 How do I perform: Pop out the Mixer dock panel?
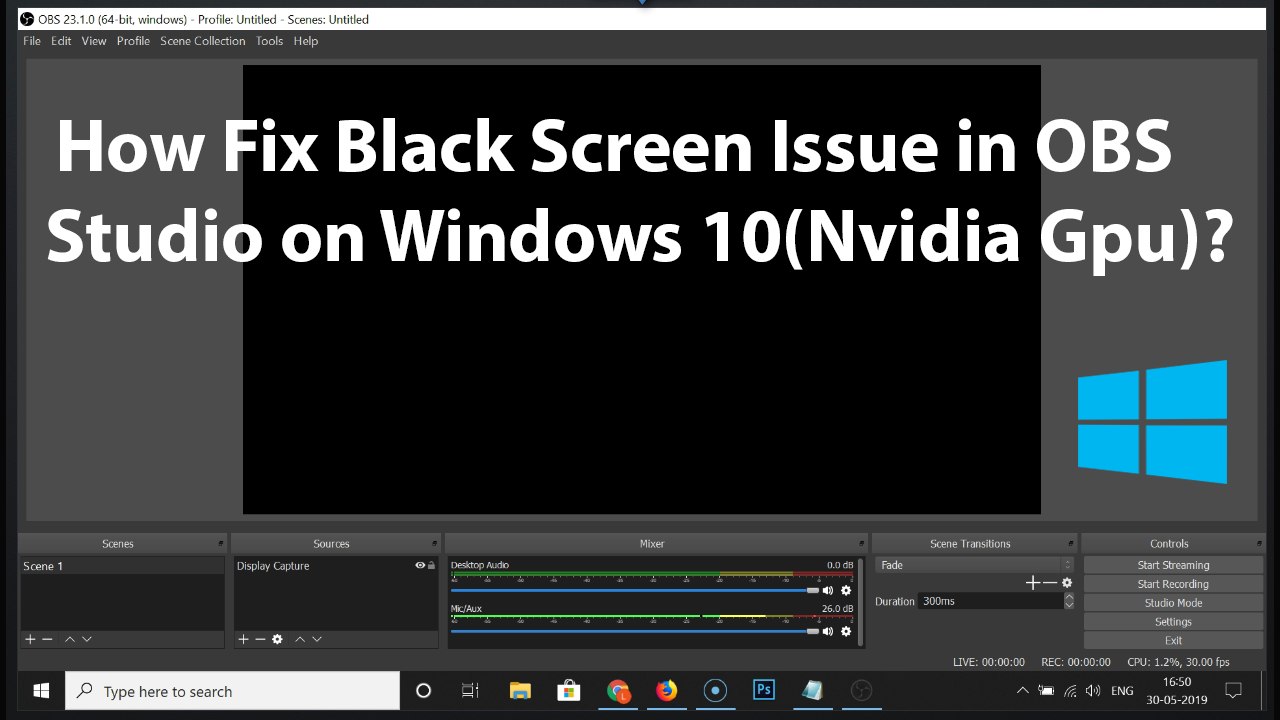click(x=861, y=544)
